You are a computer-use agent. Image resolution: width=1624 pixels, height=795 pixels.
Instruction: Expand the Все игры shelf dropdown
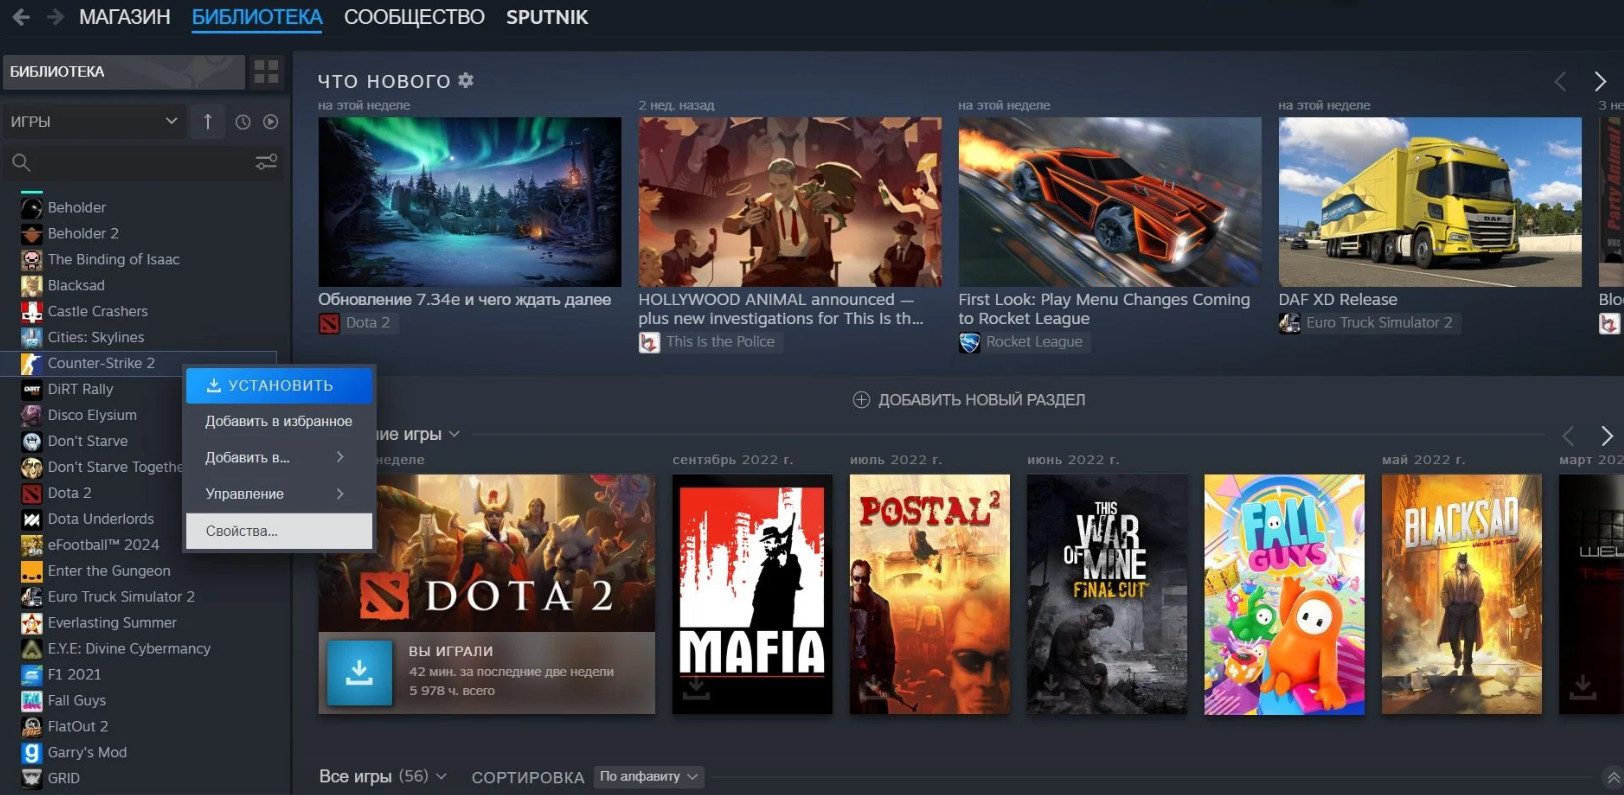[441, 777]
